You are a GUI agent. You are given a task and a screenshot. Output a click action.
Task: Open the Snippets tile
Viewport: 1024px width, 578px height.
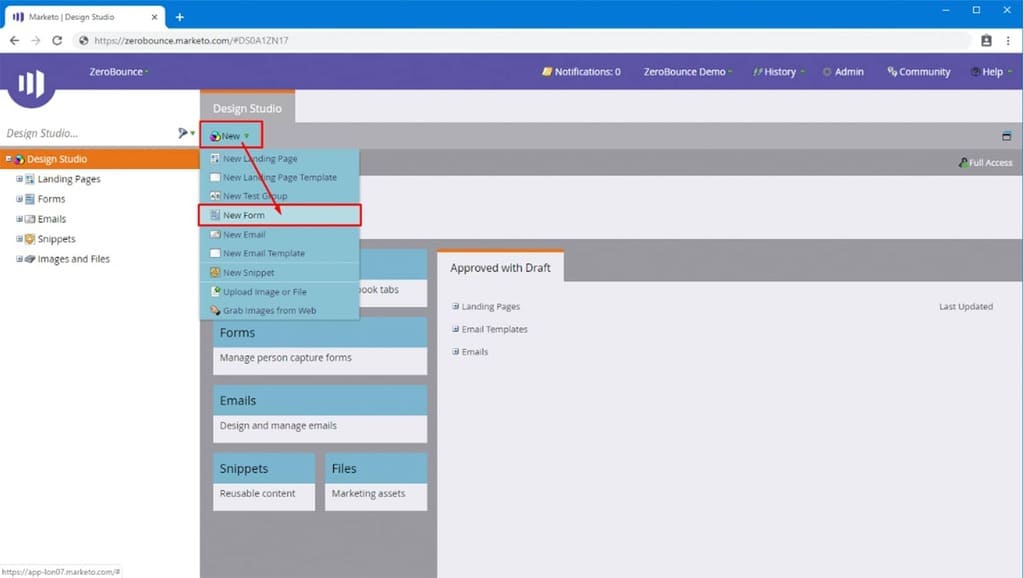[264, 482]
